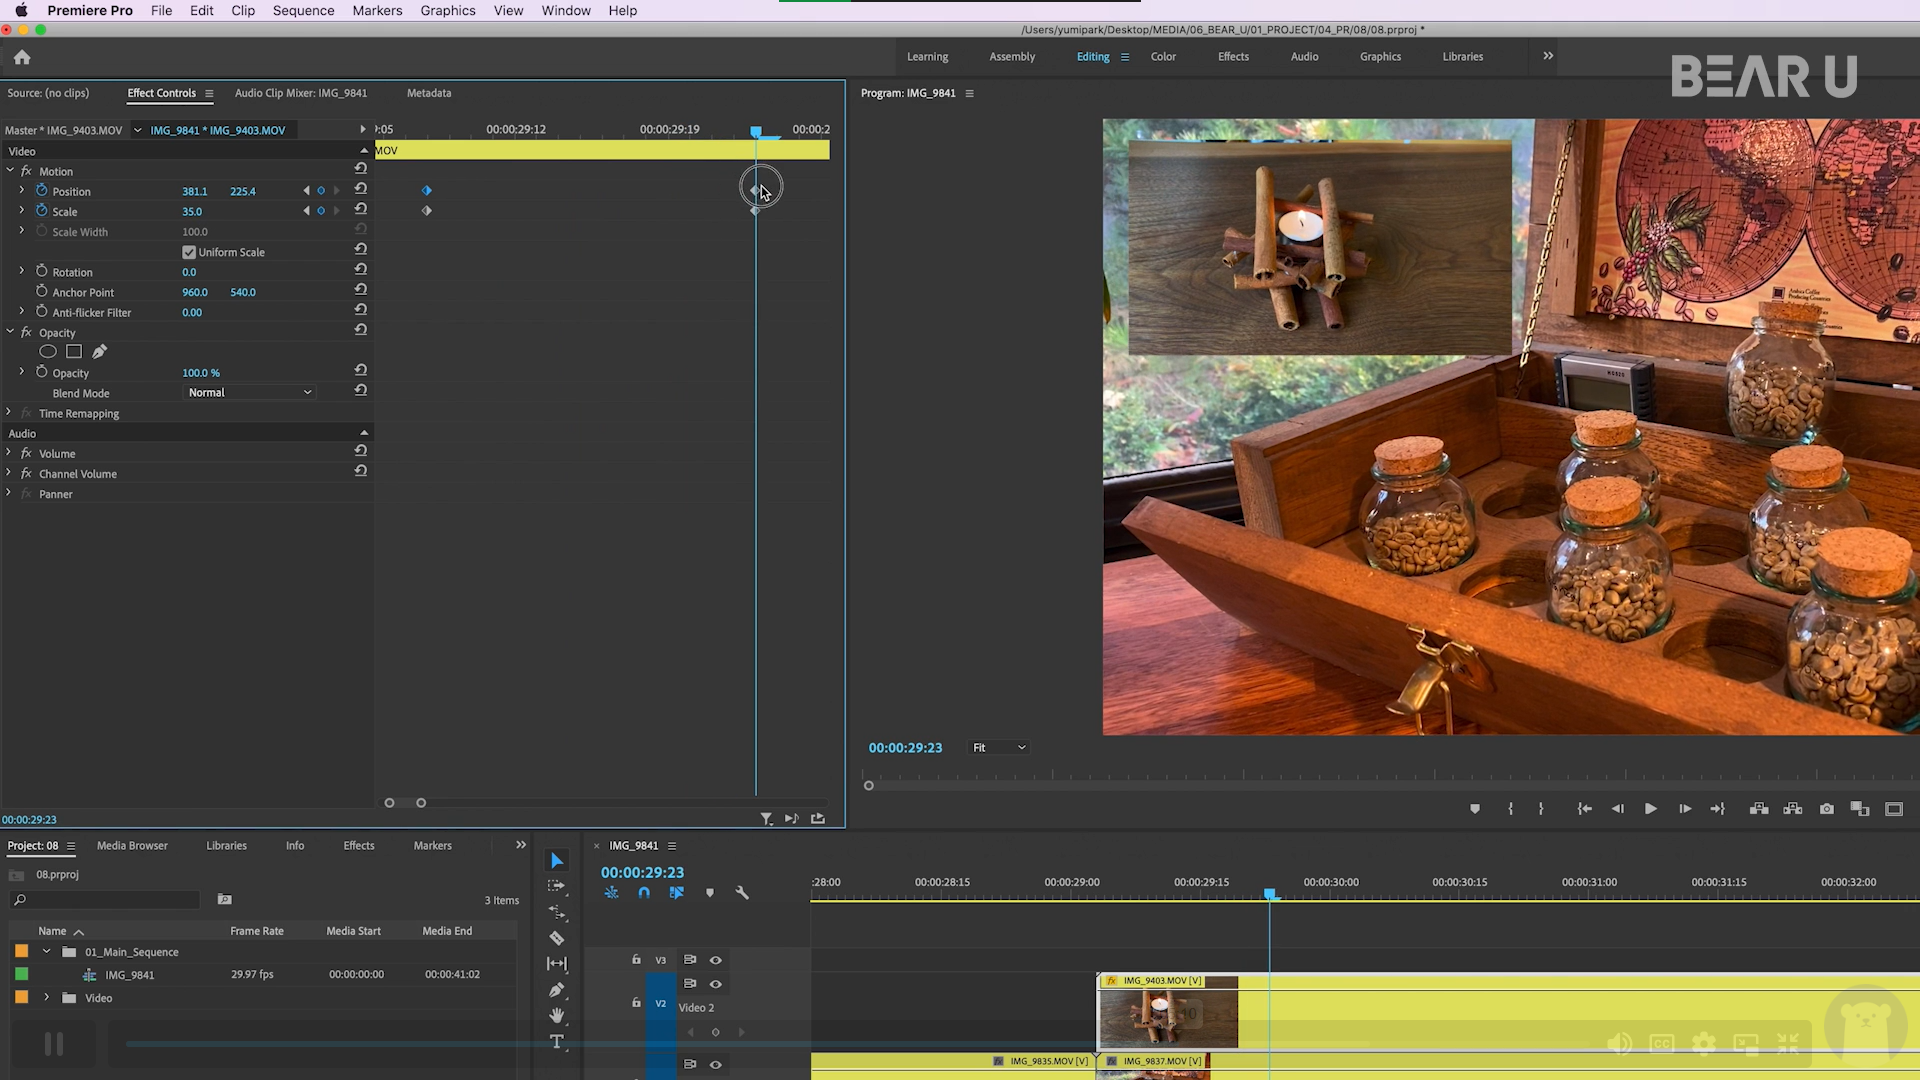
Task: Click the Program monitor scrubber handle
Action: [869, 785]
